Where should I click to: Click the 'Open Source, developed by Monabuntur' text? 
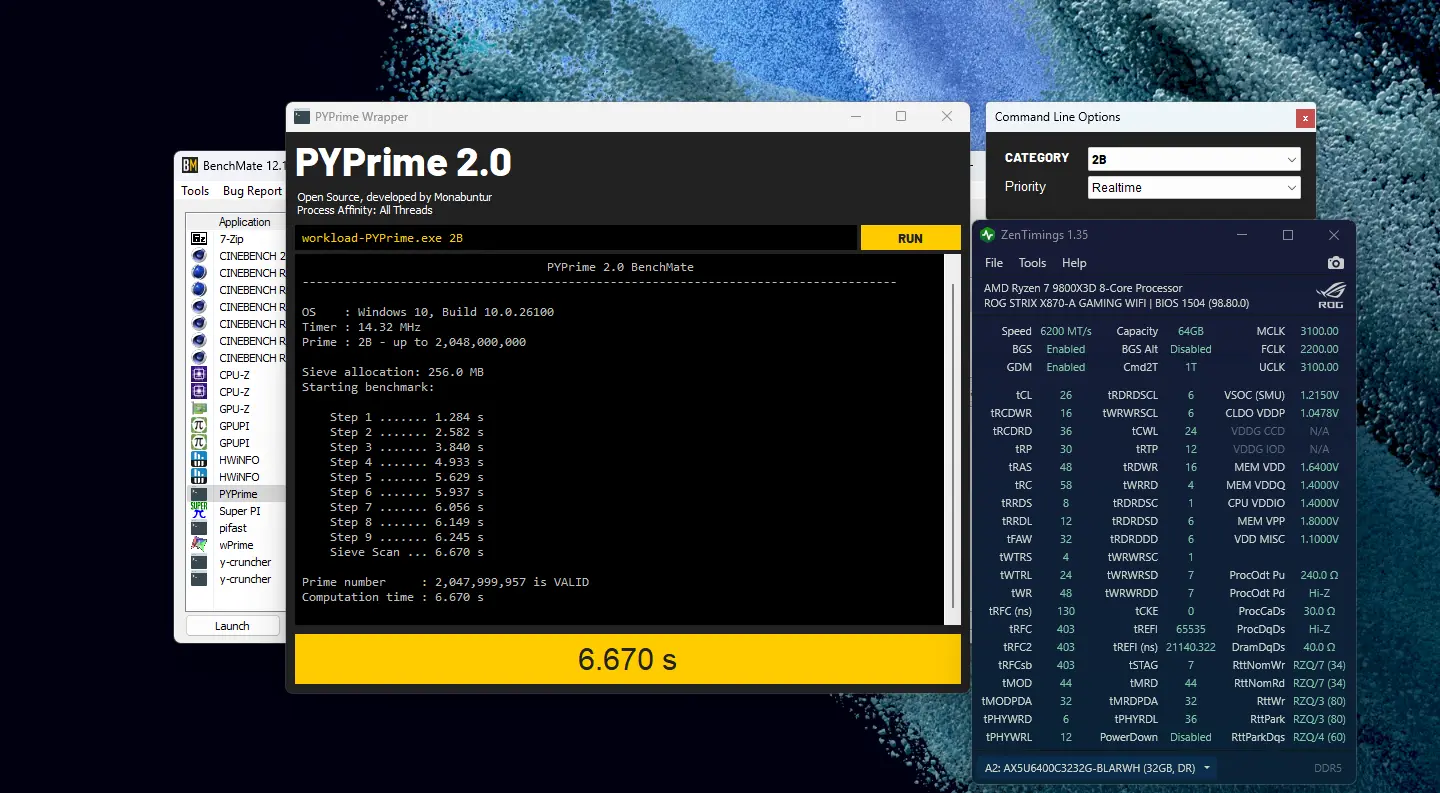click(395, 197)
